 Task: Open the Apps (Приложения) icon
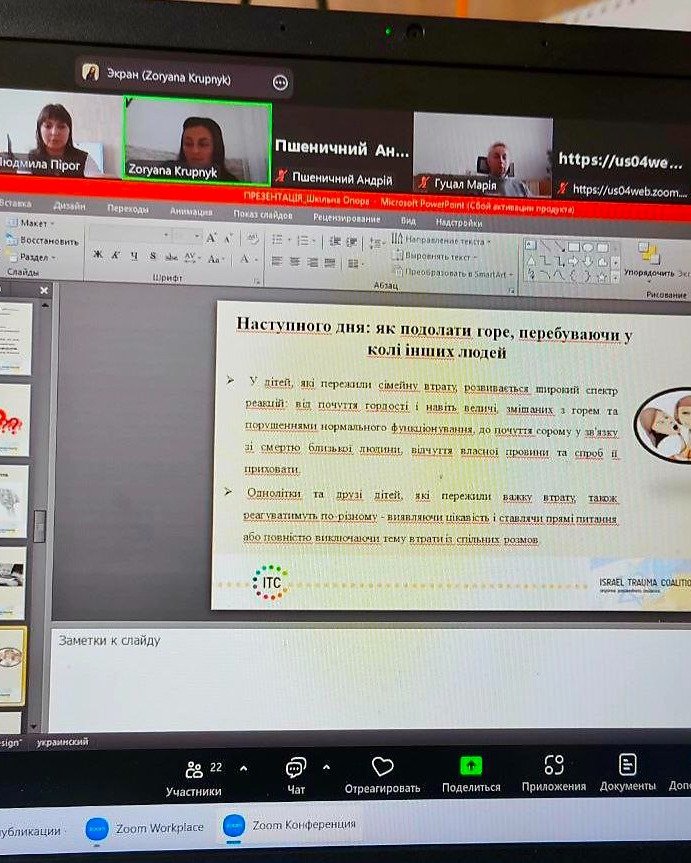pyautogui.click(x=553, y=766)
